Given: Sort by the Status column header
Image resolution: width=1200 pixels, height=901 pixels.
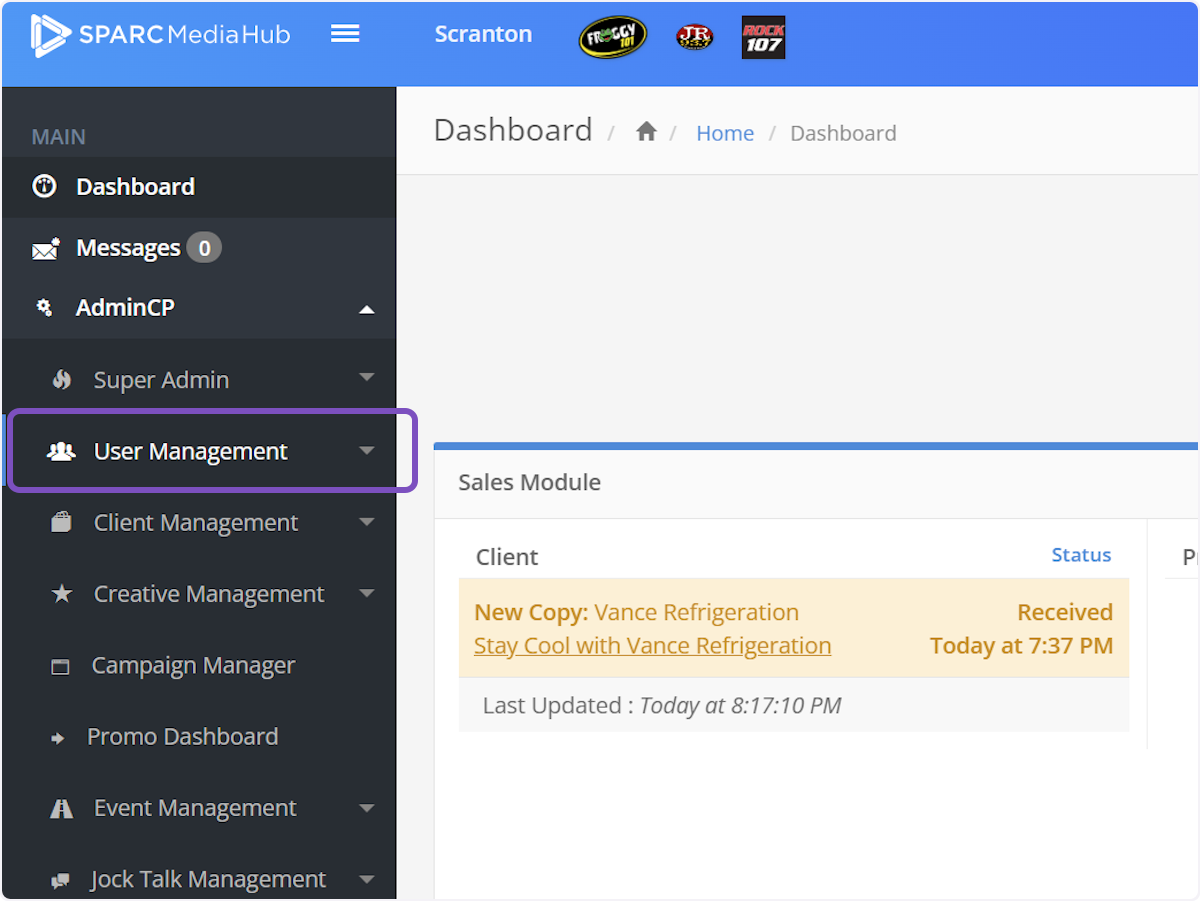Looking at the screenshot, I should click(x=1081, y=554).
